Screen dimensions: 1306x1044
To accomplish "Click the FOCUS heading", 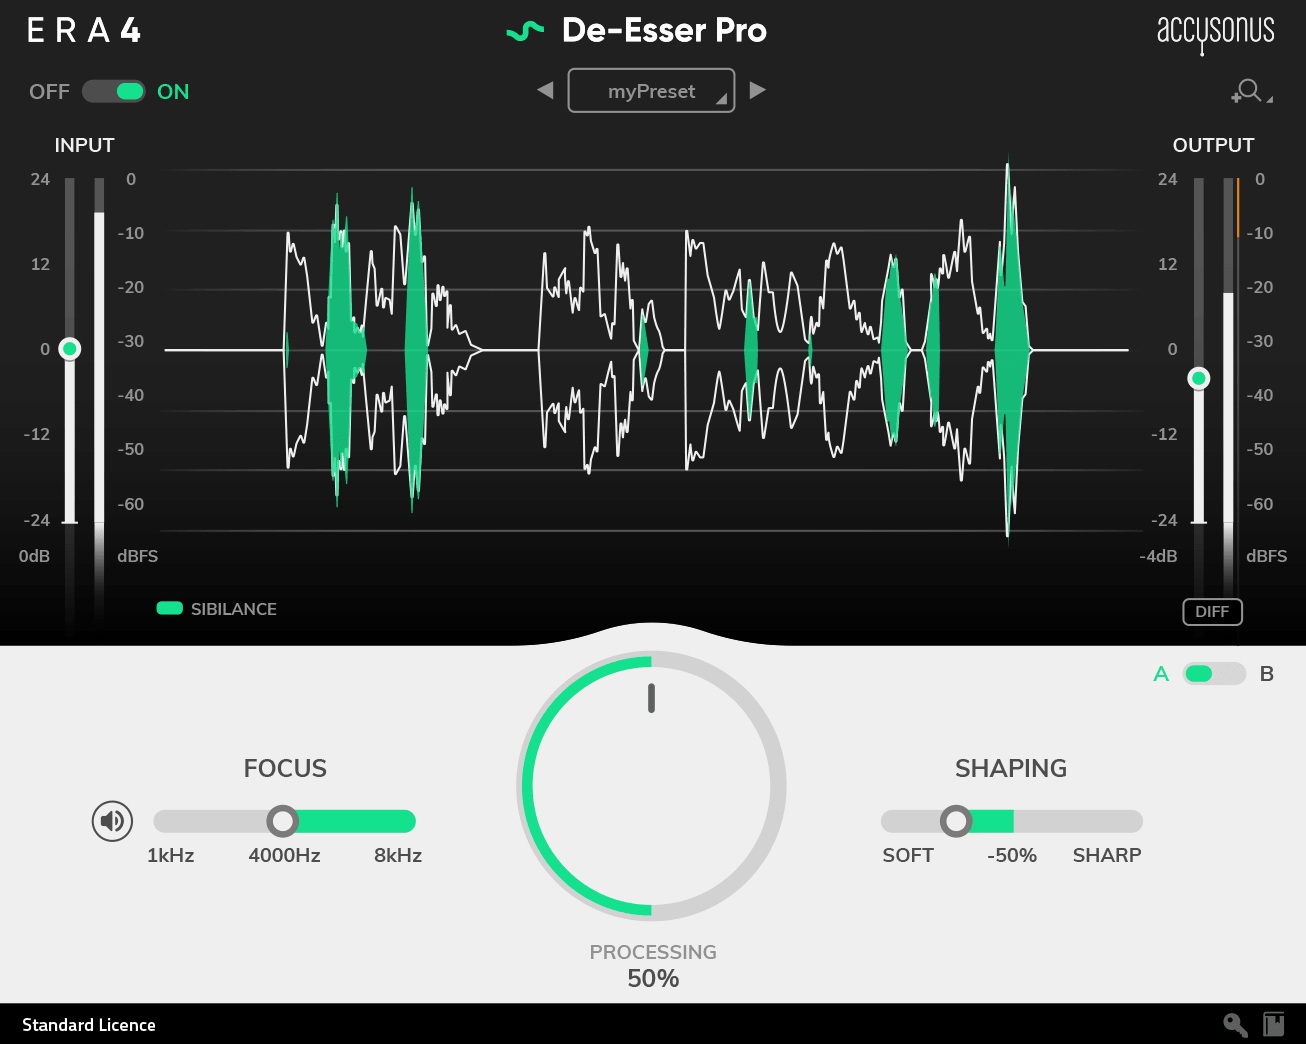I will click(285, 768).
